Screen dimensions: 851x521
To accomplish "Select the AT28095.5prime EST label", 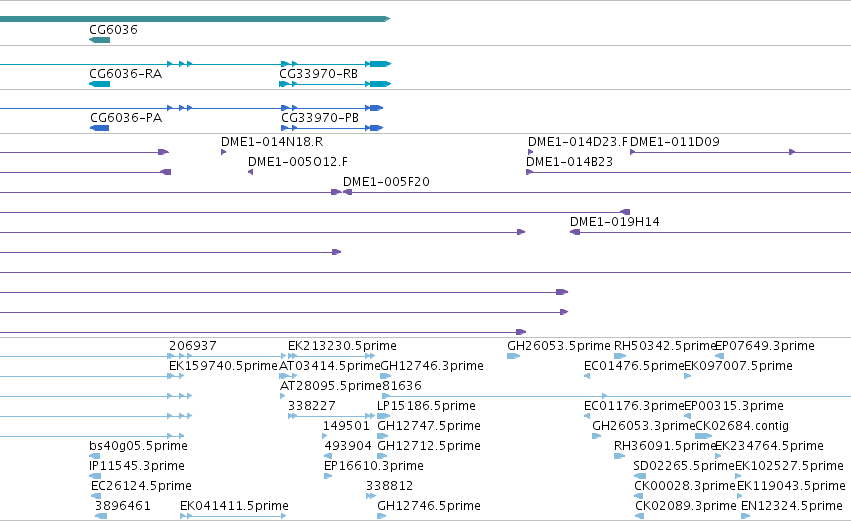I will (331, 386).
